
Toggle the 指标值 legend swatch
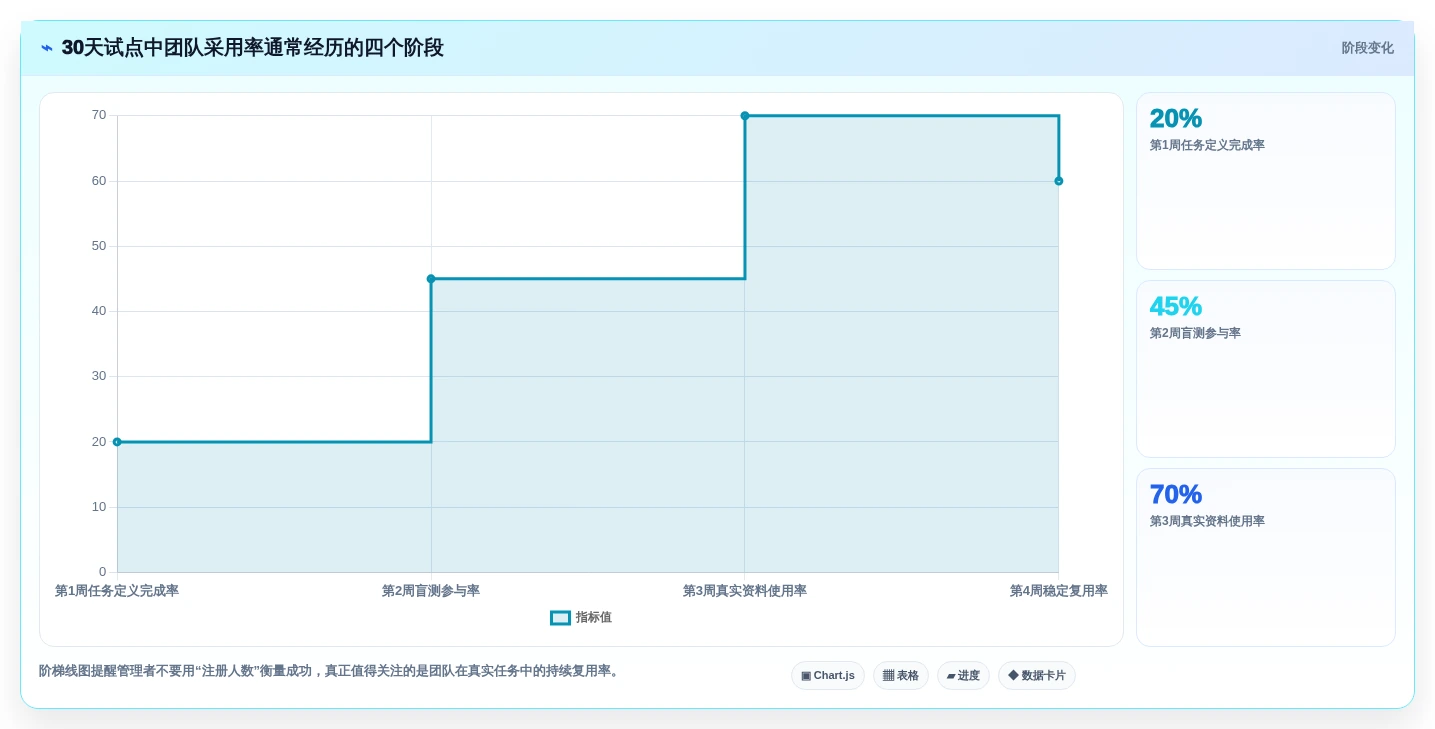[x=560, y=618]
